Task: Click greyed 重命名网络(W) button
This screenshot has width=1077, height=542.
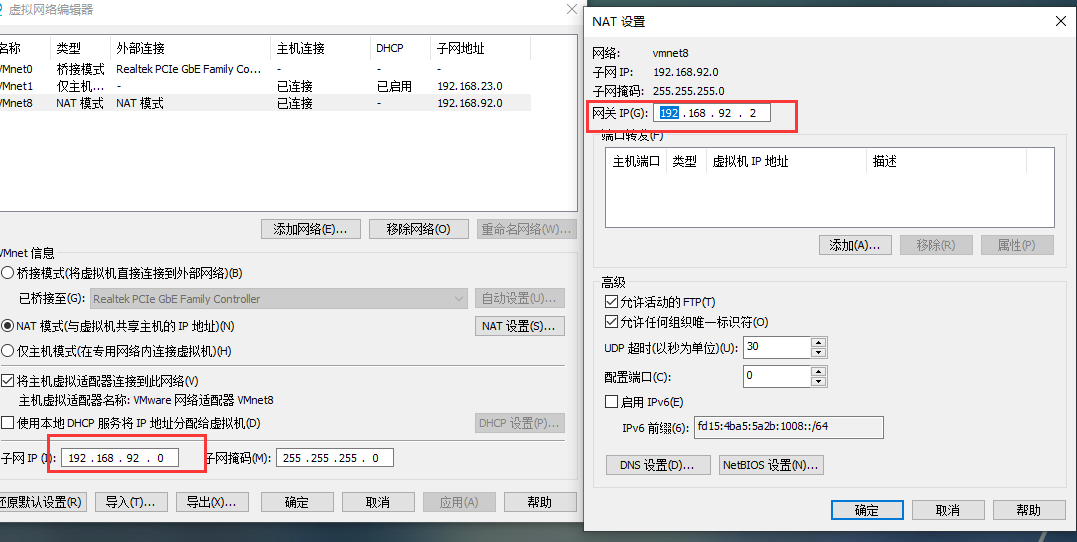Action: pyautogui.click(x=527, y=229)
